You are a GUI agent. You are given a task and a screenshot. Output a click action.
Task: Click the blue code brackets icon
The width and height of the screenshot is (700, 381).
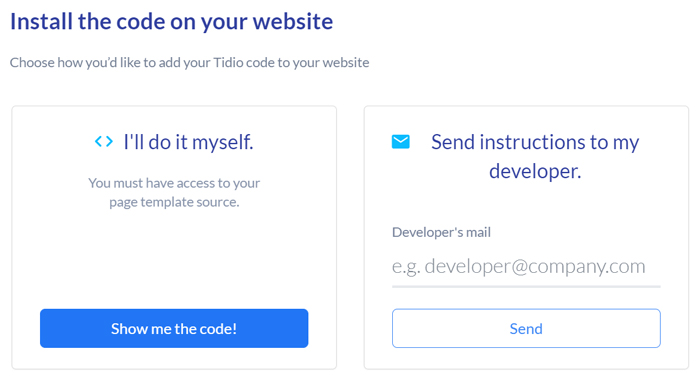[x=104, y=142]
